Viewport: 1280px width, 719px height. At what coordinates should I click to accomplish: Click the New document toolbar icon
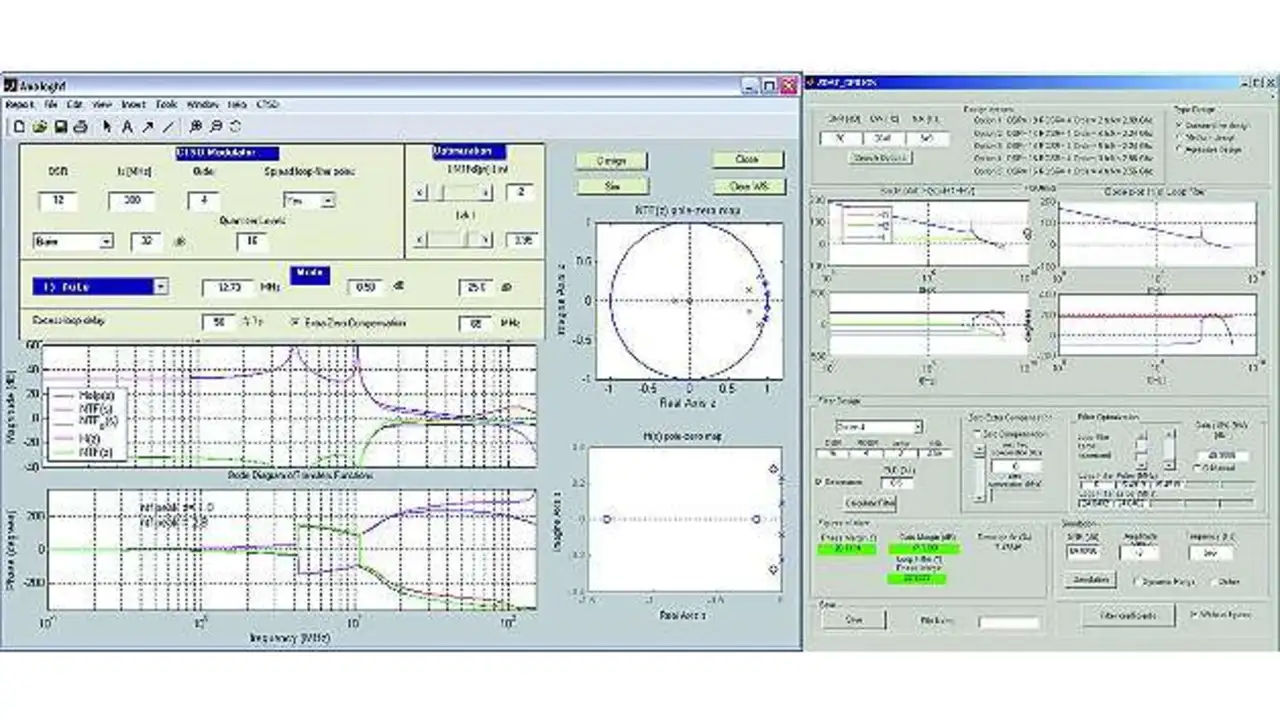[18, 126]
